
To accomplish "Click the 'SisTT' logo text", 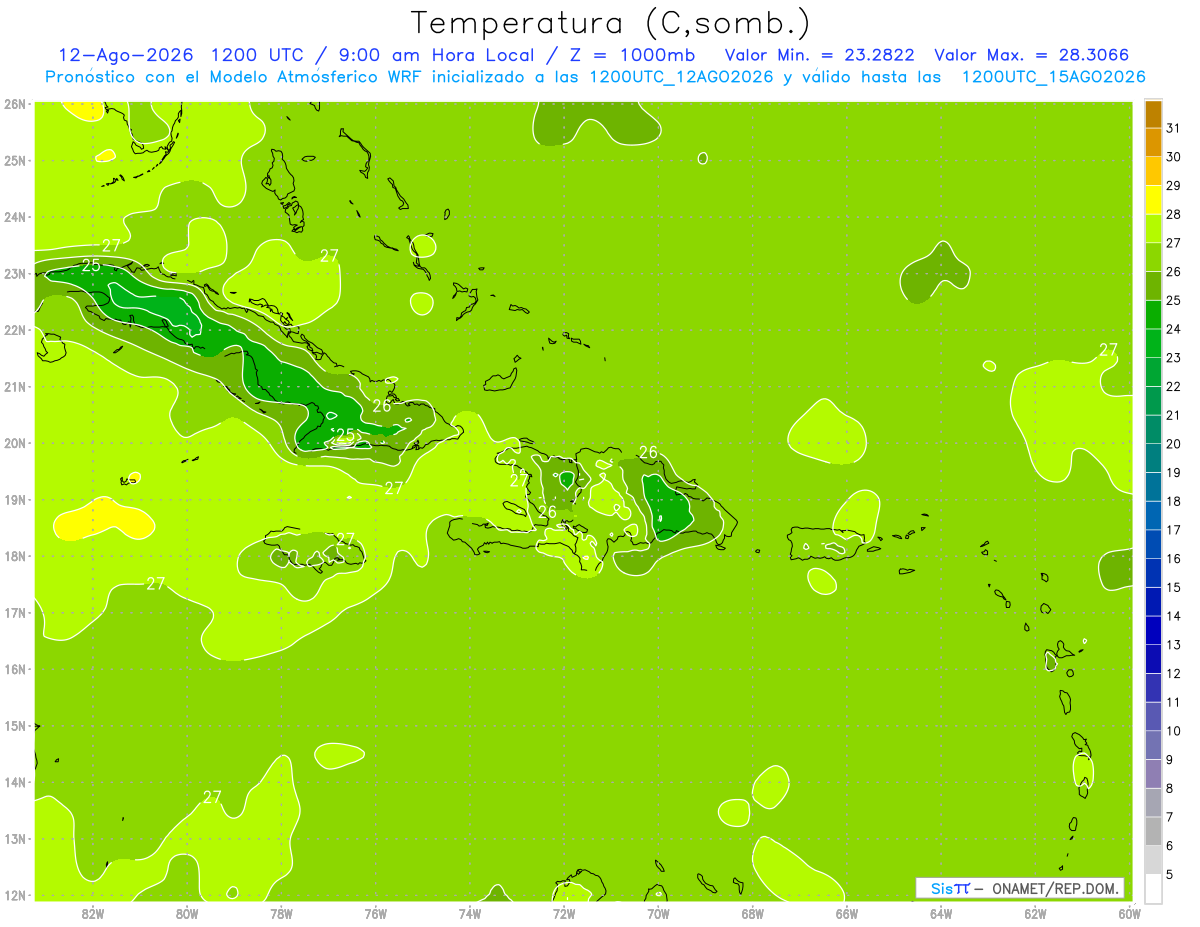I will (x=950, y=888).
